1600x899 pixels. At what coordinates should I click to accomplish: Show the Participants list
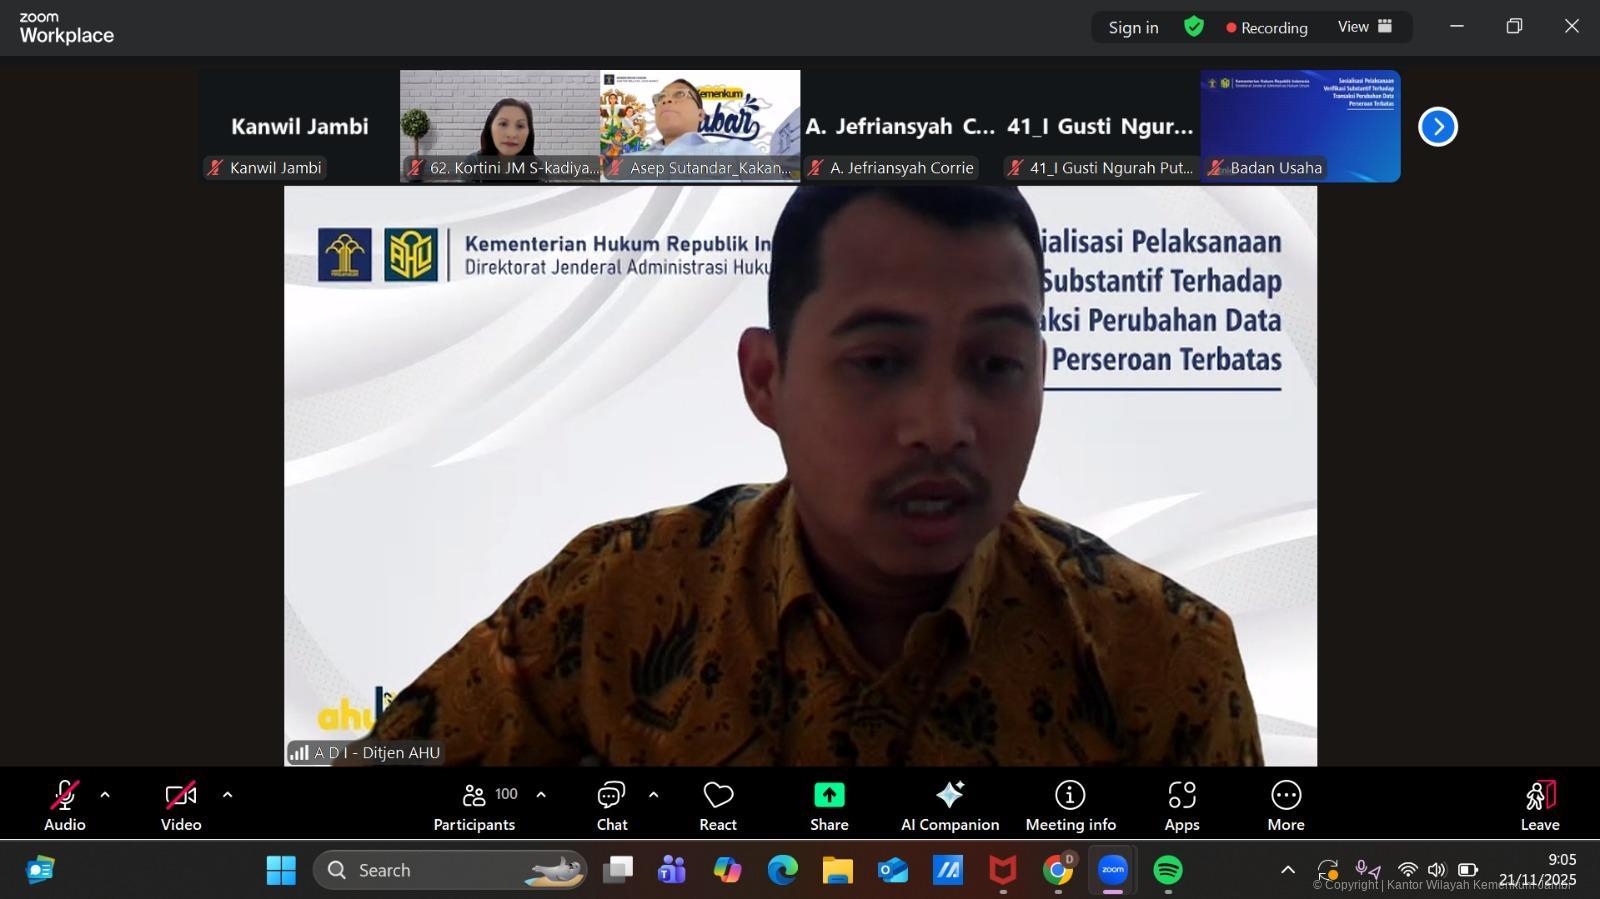tap(475, 805)
